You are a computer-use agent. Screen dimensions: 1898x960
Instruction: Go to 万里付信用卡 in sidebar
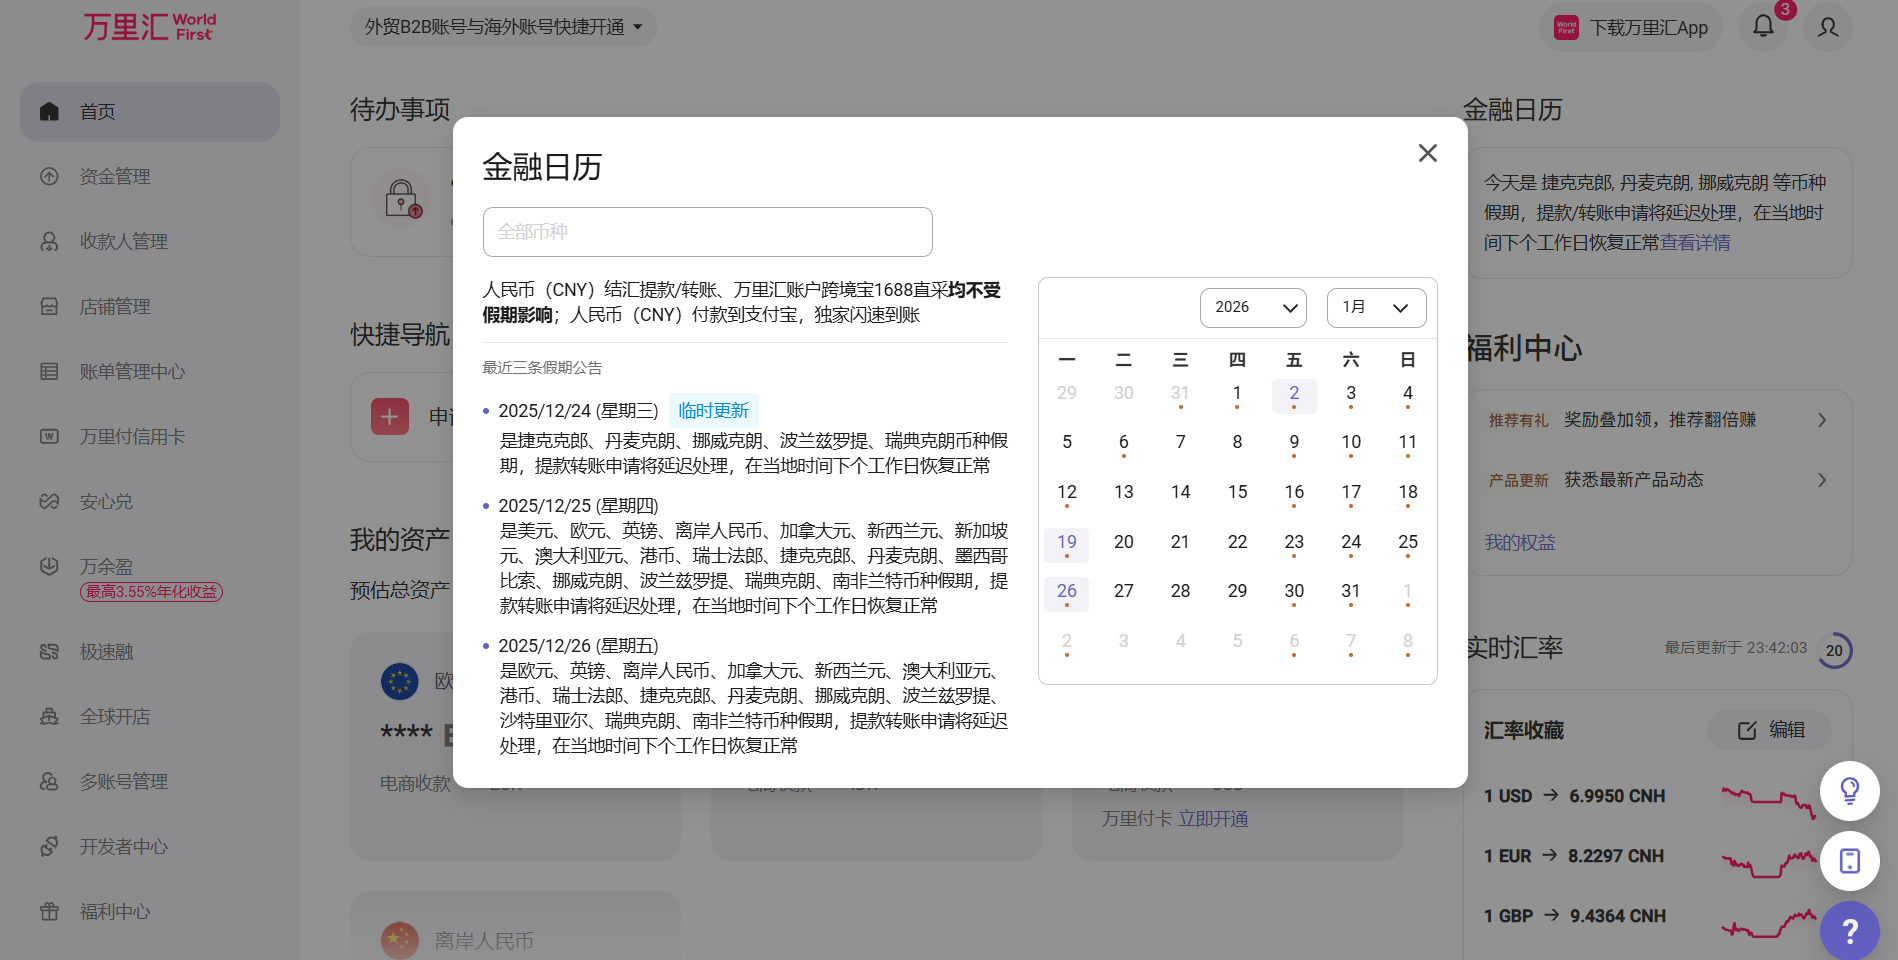pyautogui.click(x=132, y=437)
